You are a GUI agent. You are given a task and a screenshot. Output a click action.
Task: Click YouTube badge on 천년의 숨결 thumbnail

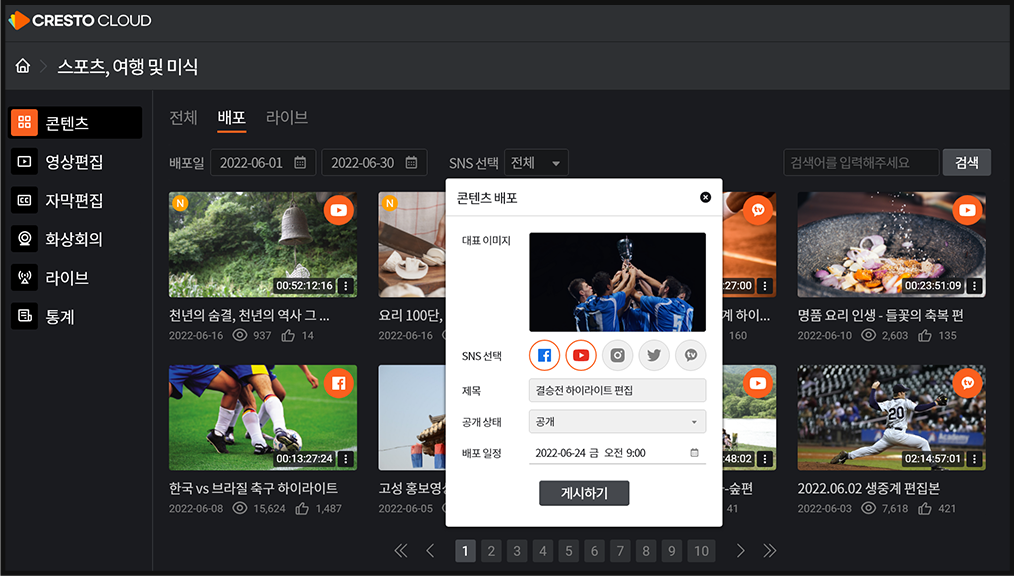point(339,210)
